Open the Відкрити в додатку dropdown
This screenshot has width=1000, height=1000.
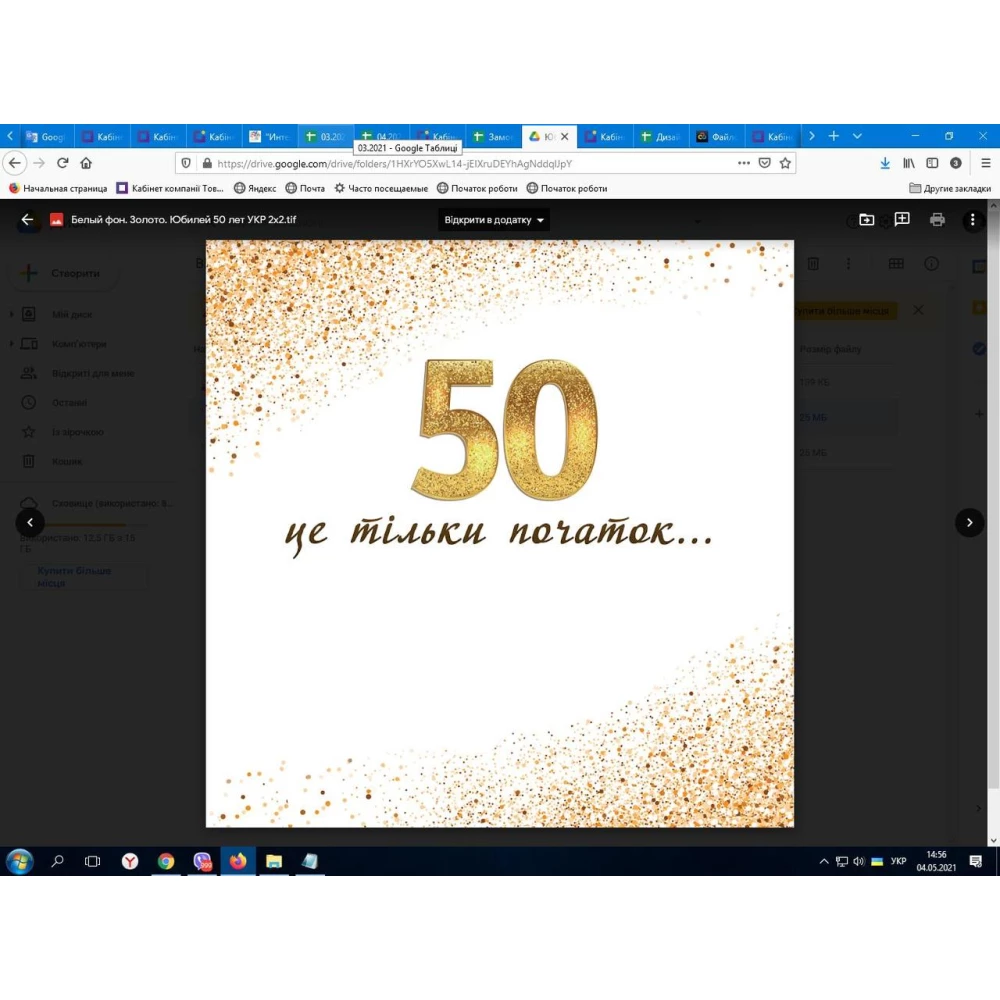click(x=491, y=219)
